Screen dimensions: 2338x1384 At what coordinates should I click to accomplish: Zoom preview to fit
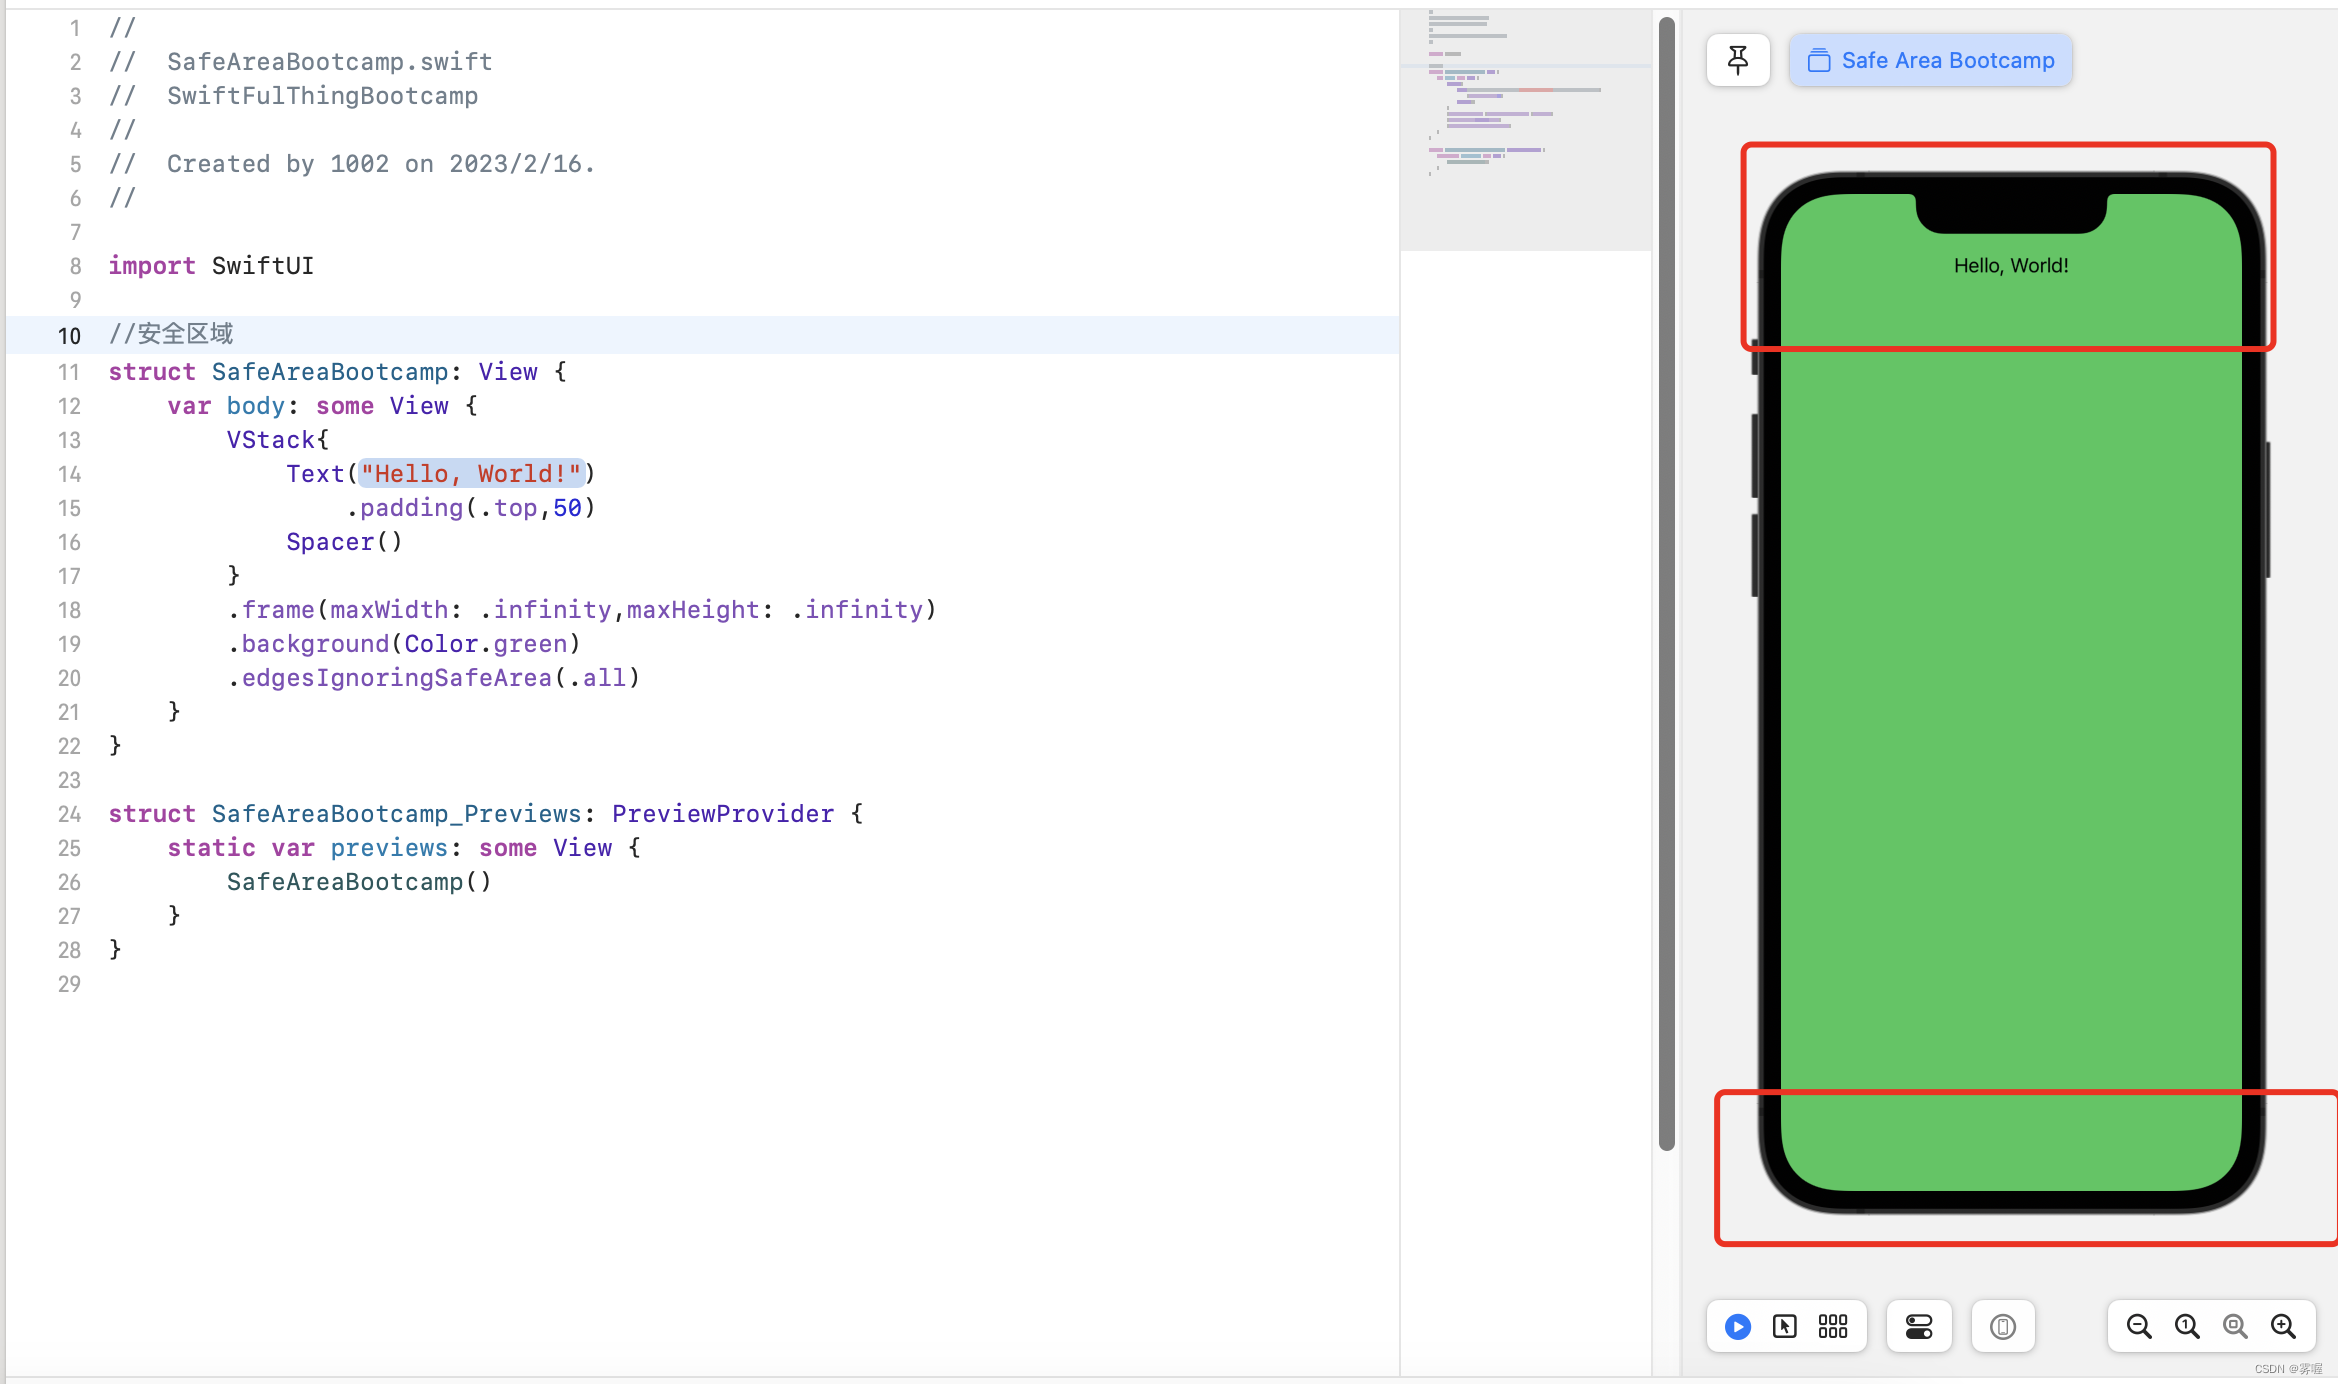click(x=2235, y=1326)
